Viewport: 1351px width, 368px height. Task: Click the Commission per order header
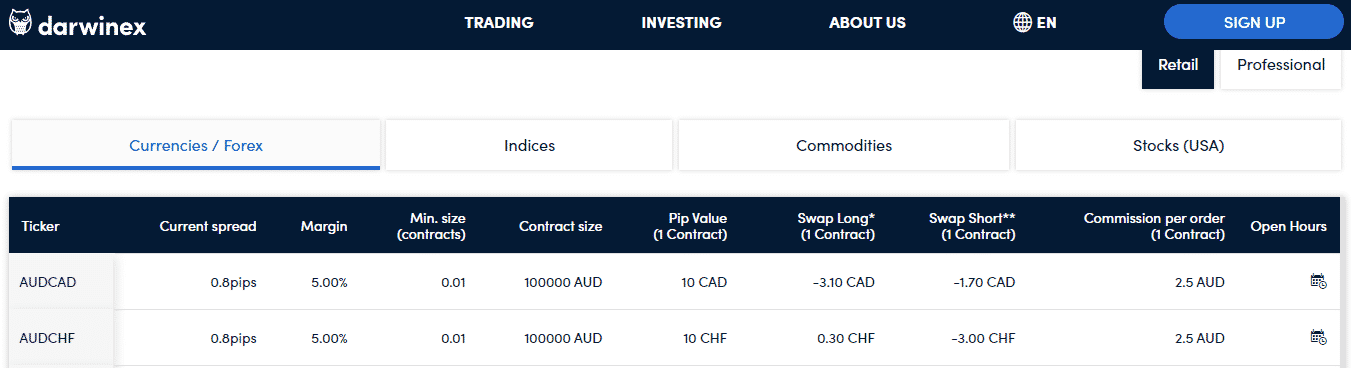pyautogui.click(x=1154, y=226)
